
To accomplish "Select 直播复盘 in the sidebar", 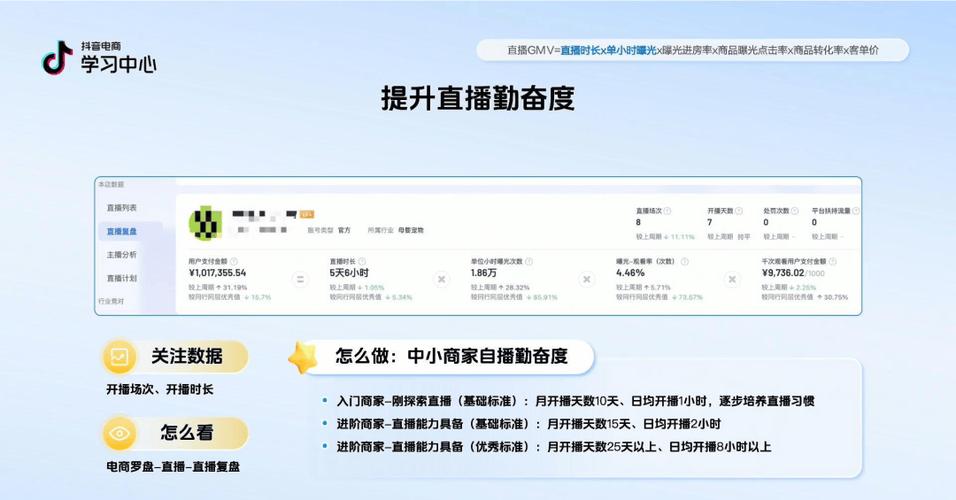I will click(x=122, y=231).
